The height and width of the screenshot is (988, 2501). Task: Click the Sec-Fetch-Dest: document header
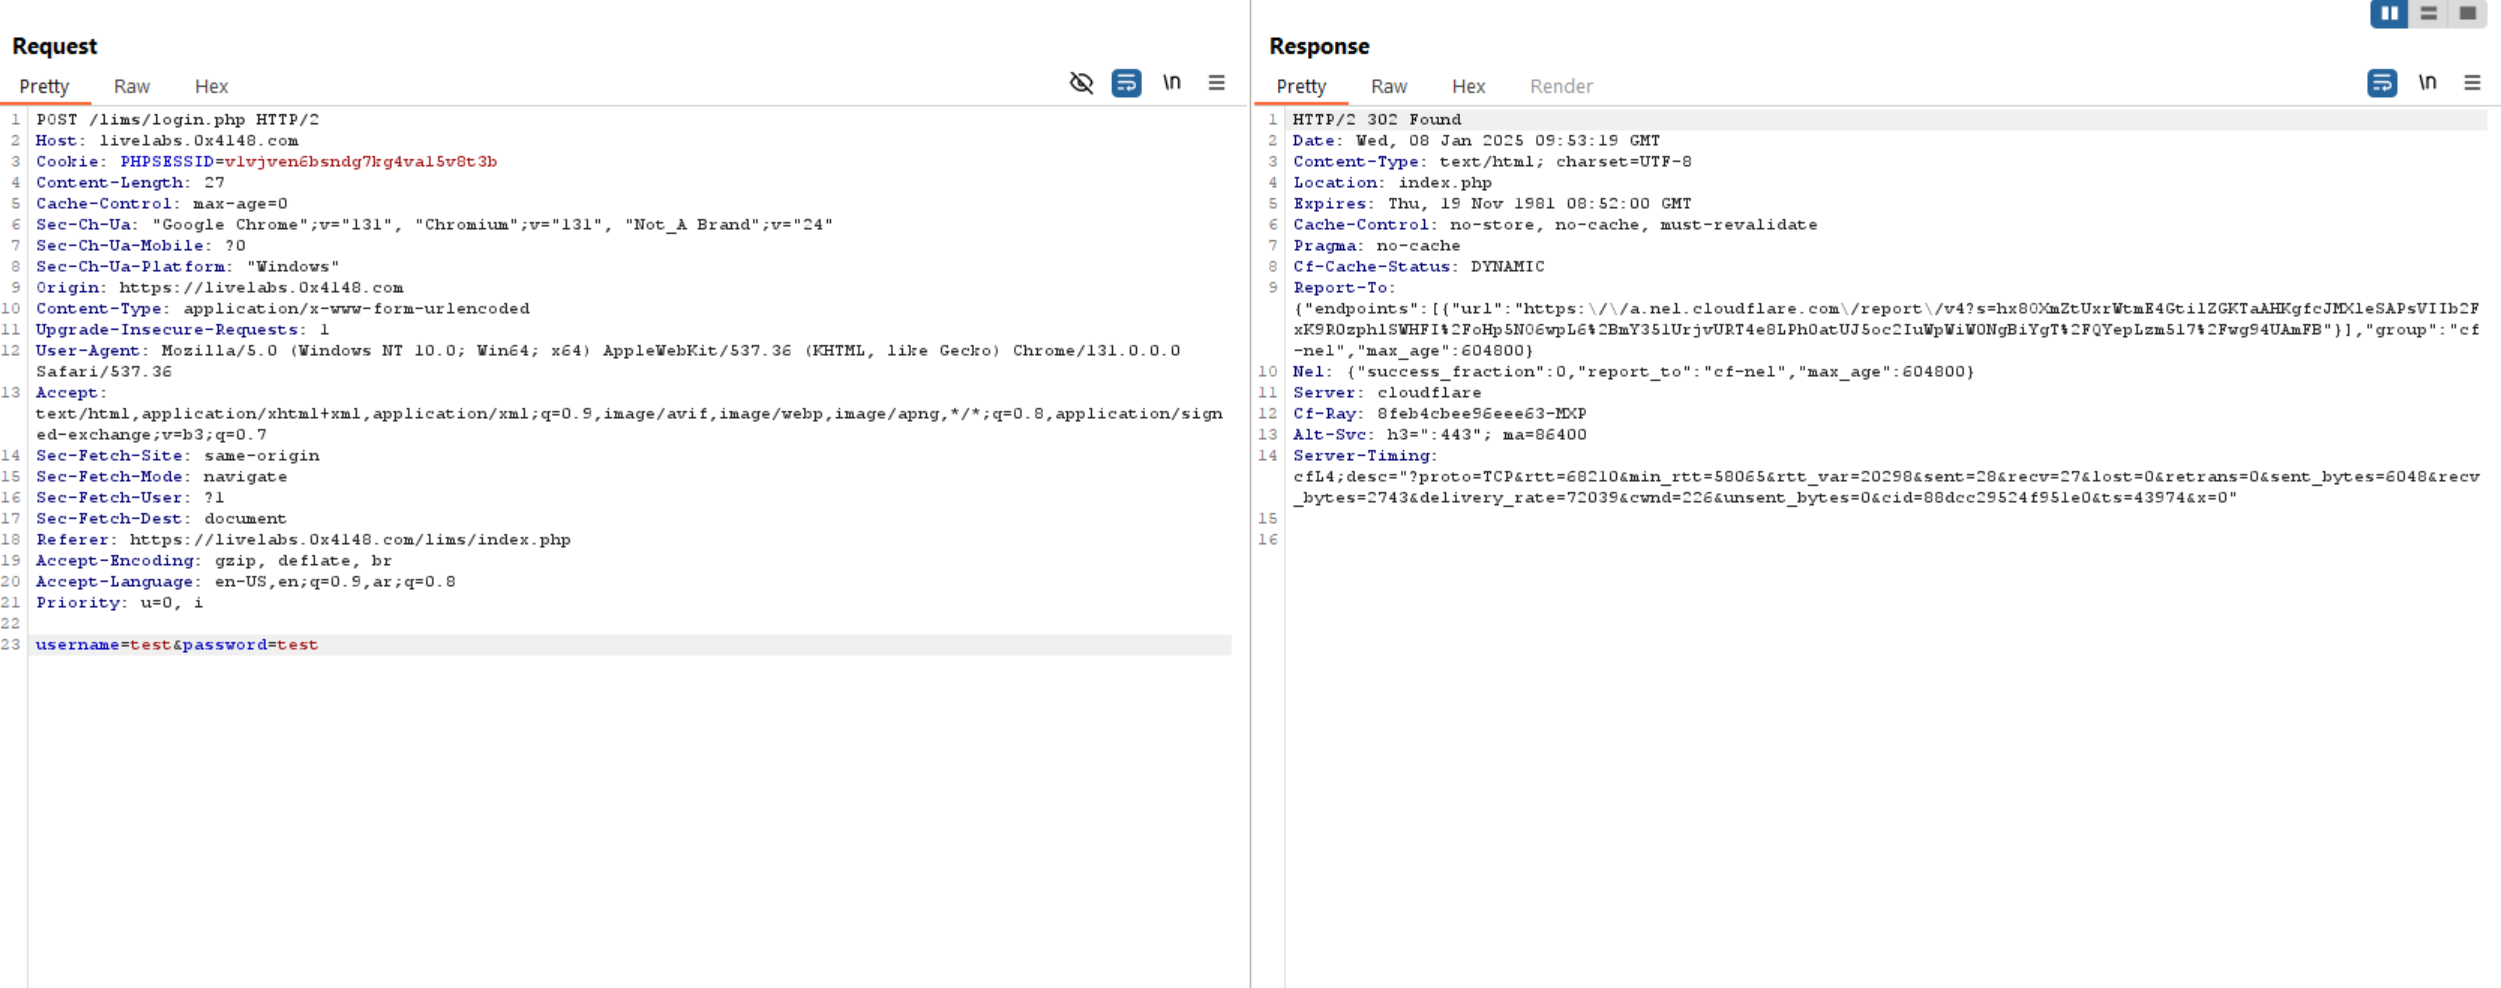point(161,519)
